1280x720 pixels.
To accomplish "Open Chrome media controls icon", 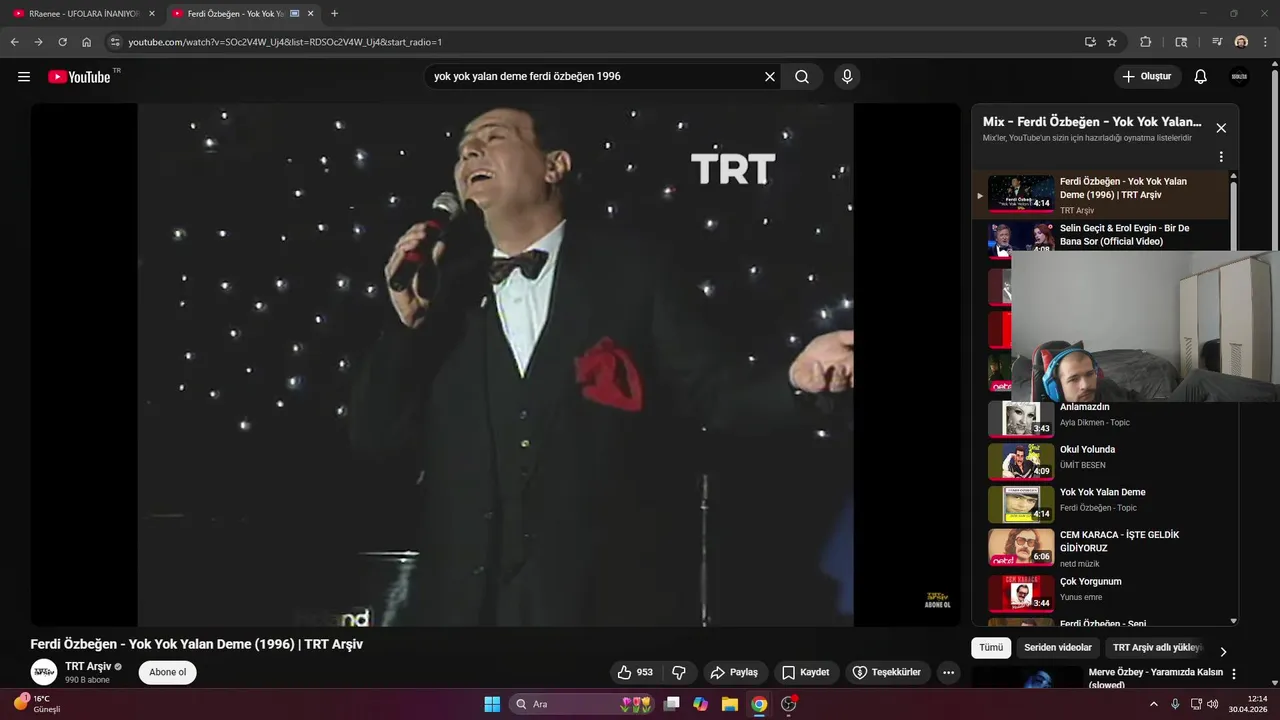I will [x=1217, y=42].
